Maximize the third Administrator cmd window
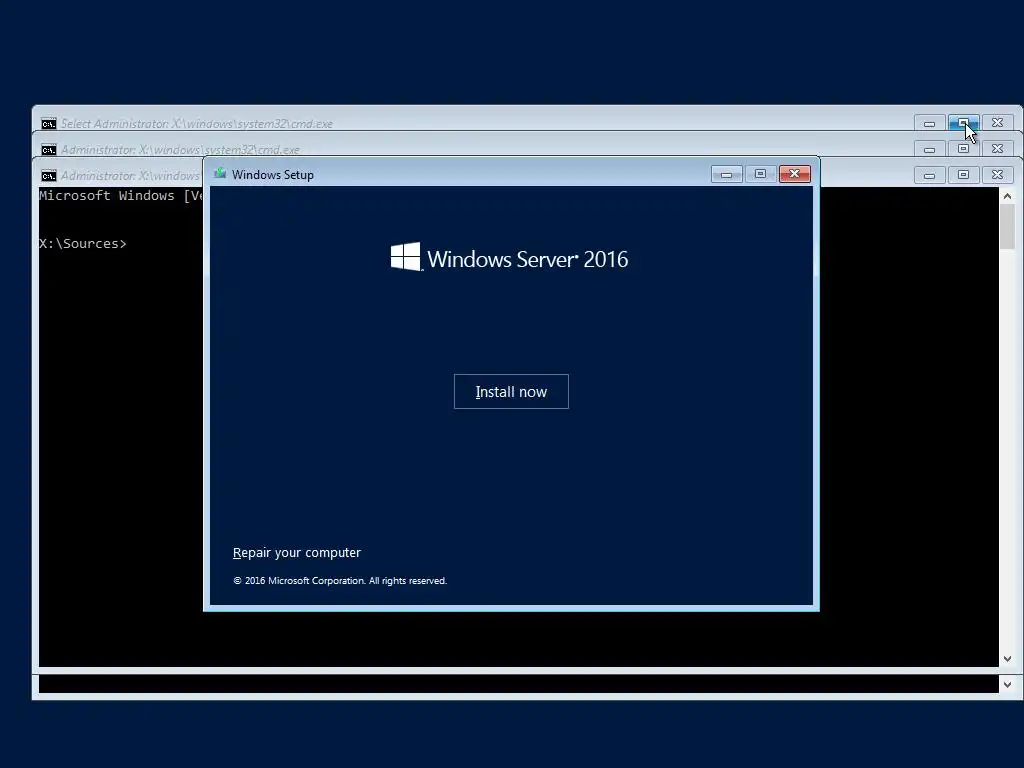Image resolution: width=1024 pixels, height=768 pixels. click(x=963, y=174)
